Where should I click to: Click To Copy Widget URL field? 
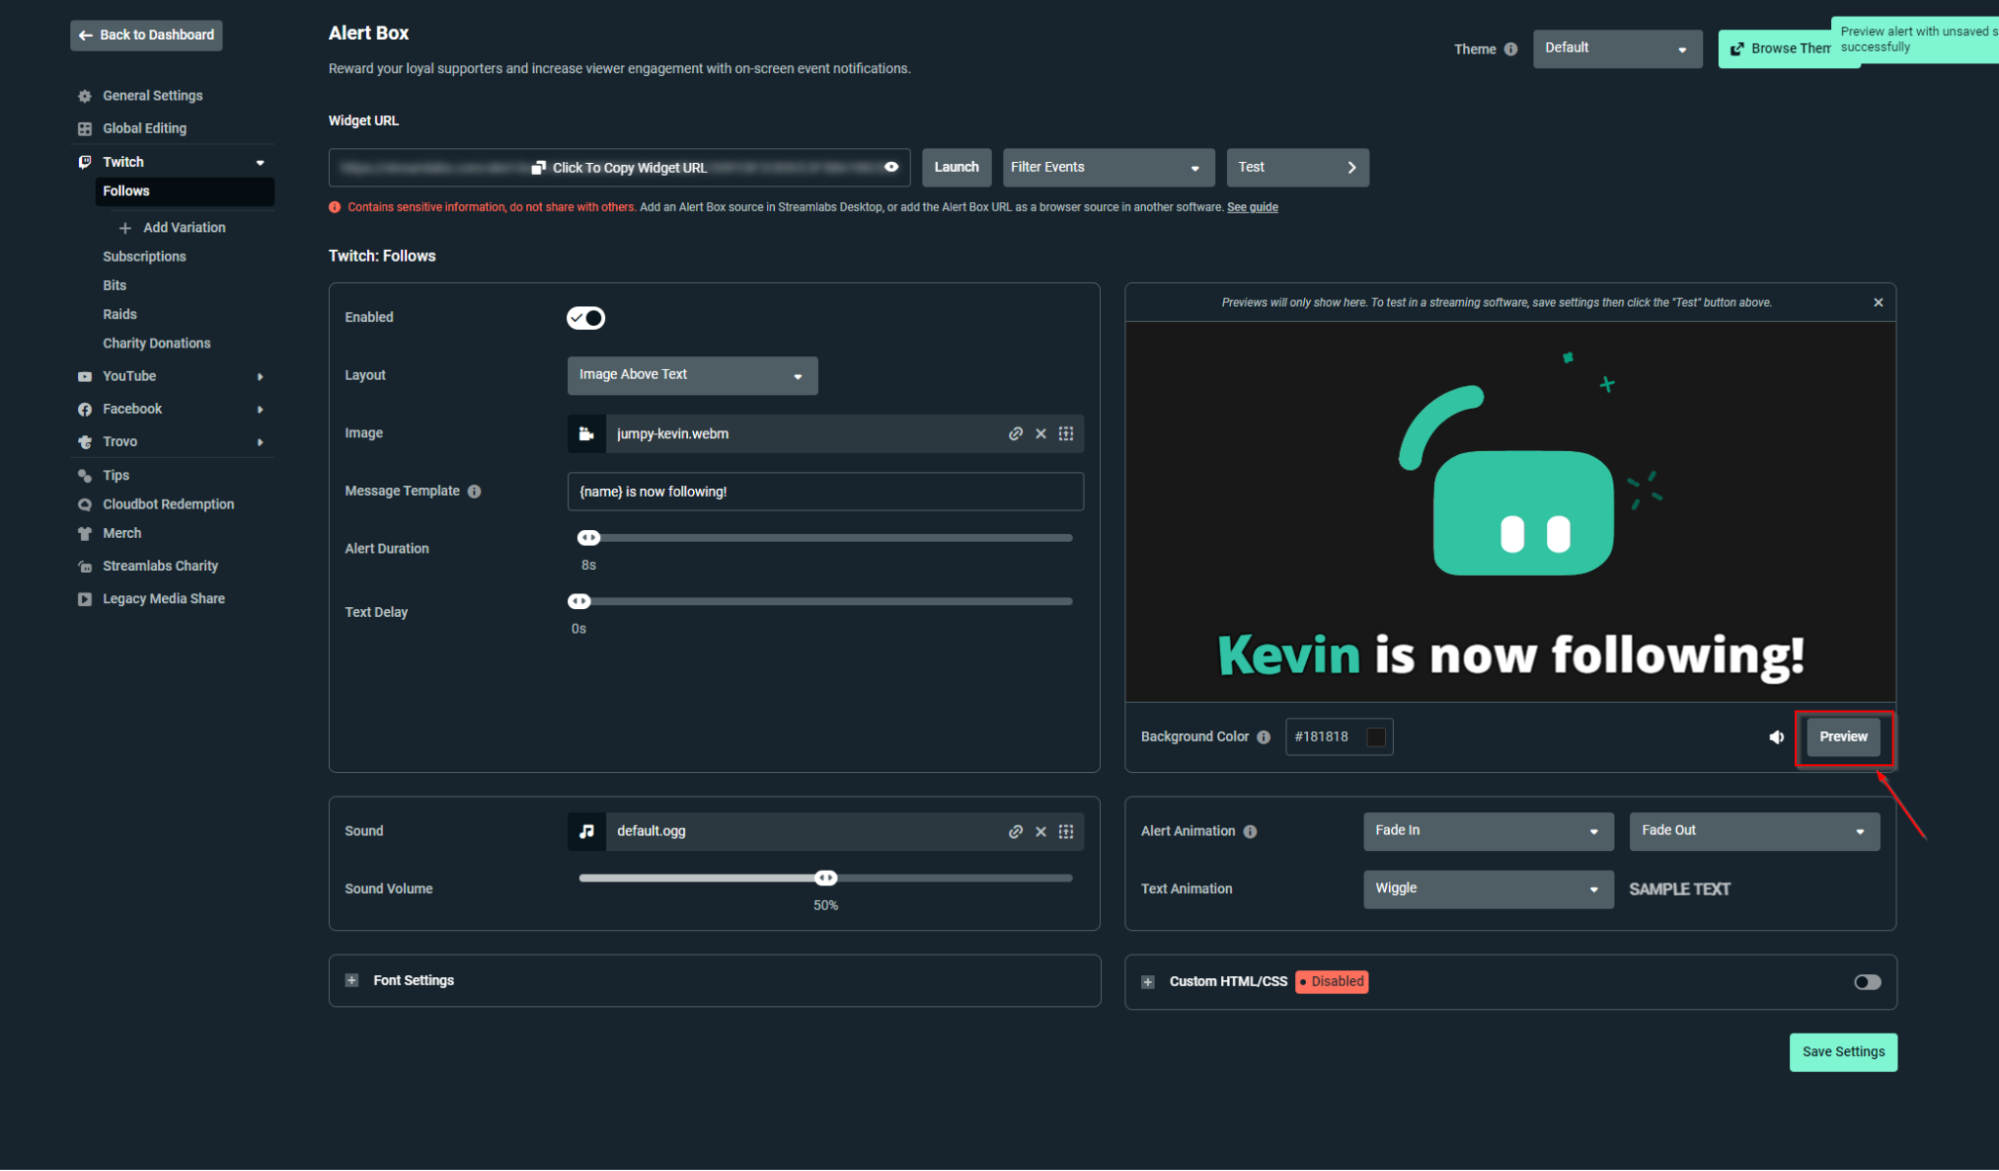pyautogui.click(x=619, y=168)
